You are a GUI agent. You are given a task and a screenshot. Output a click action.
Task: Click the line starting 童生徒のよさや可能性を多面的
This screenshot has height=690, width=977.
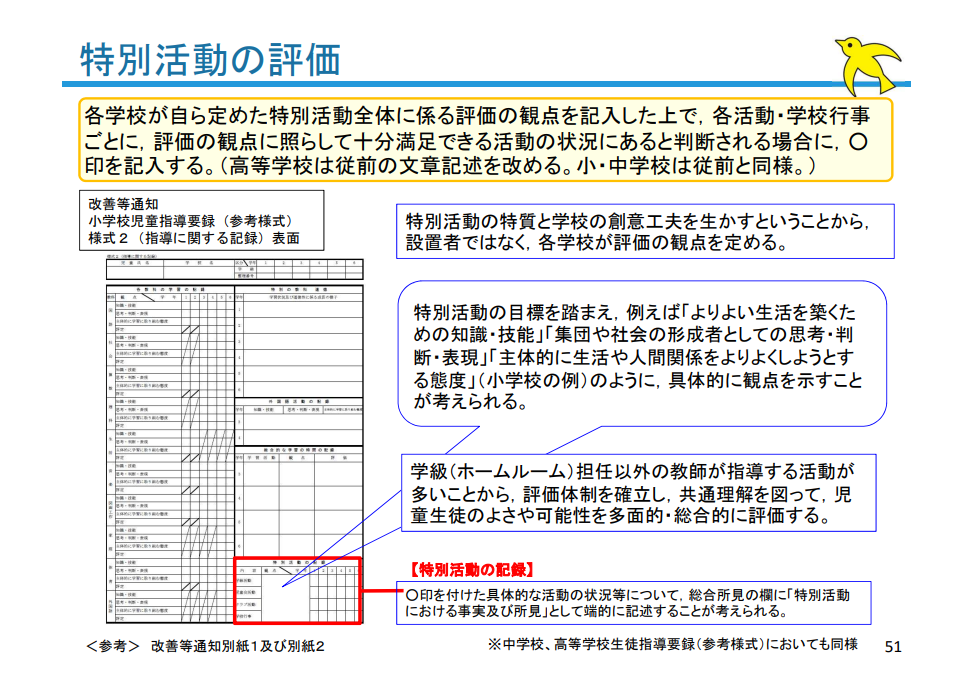[x=621, y=515]
